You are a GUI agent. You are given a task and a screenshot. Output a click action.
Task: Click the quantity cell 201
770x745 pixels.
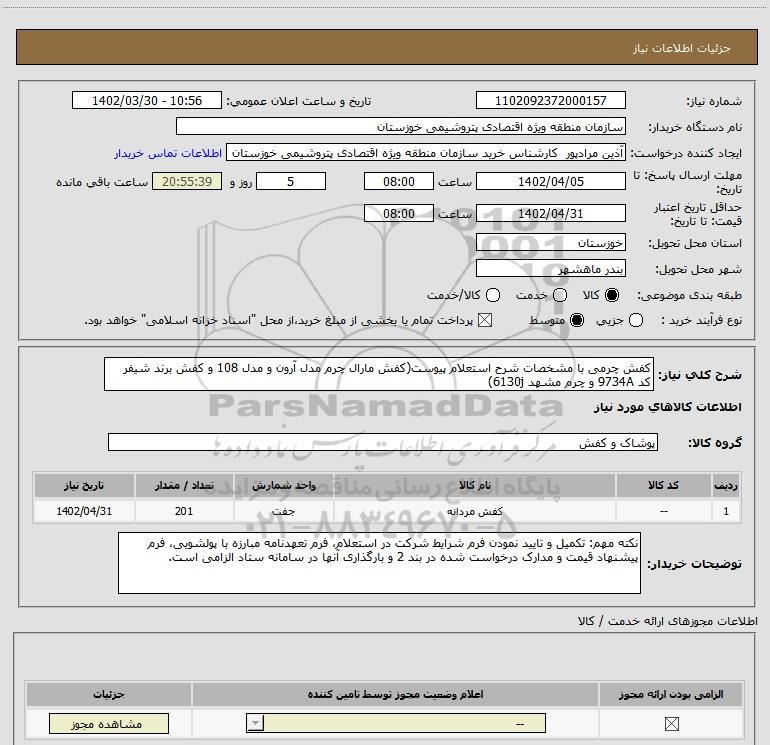184,511
